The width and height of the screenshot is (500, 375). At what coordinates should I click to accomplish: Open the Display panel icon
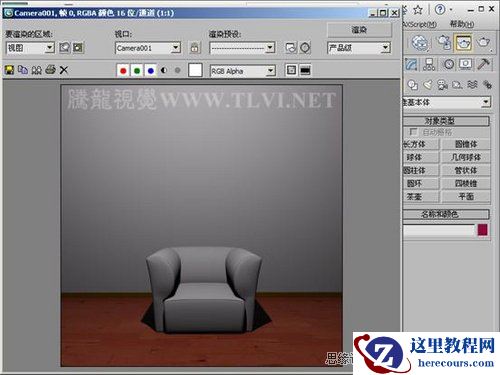[466, 64]
